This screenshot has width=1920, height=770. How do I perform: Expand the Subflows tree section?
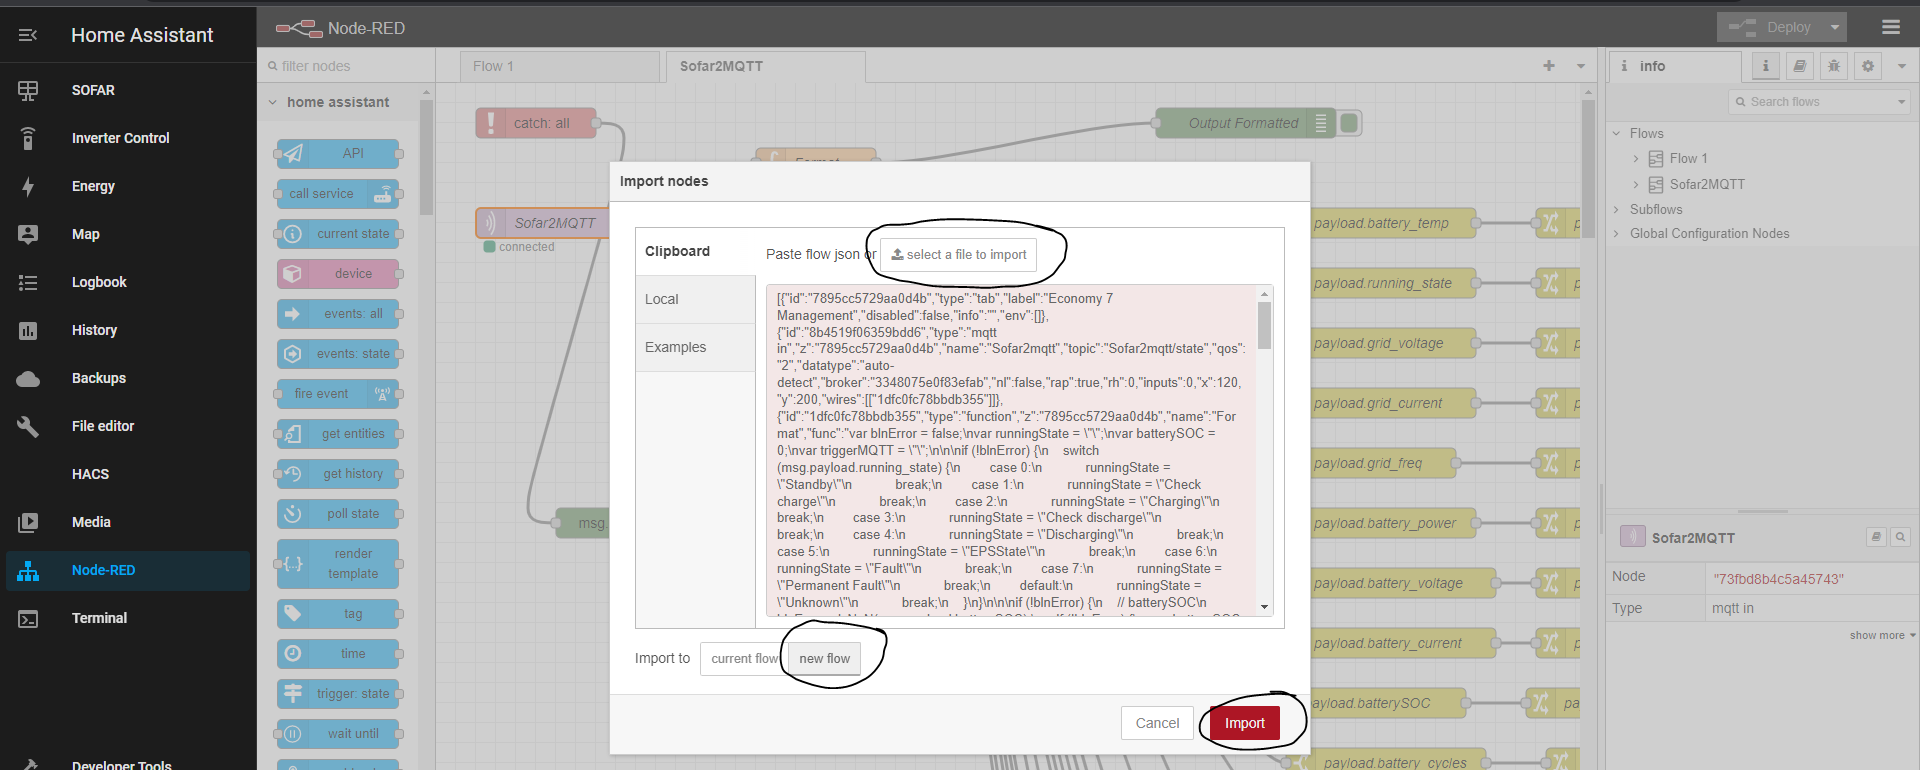(x=1616, y=210)
